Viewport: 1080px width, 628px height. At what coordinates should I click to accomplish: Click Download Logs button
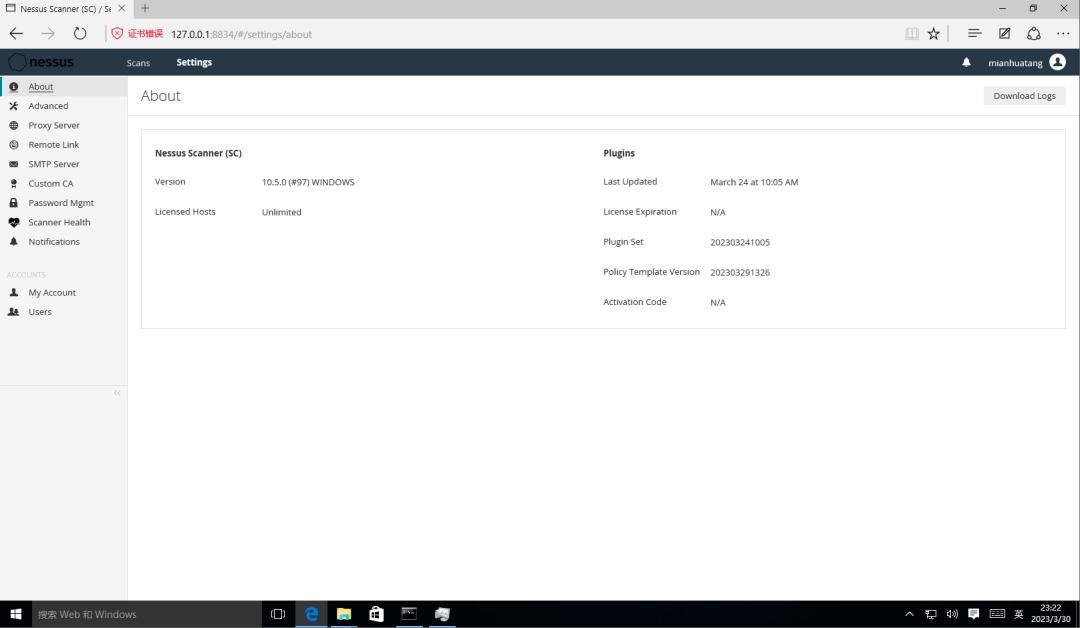pos(1024,96)
